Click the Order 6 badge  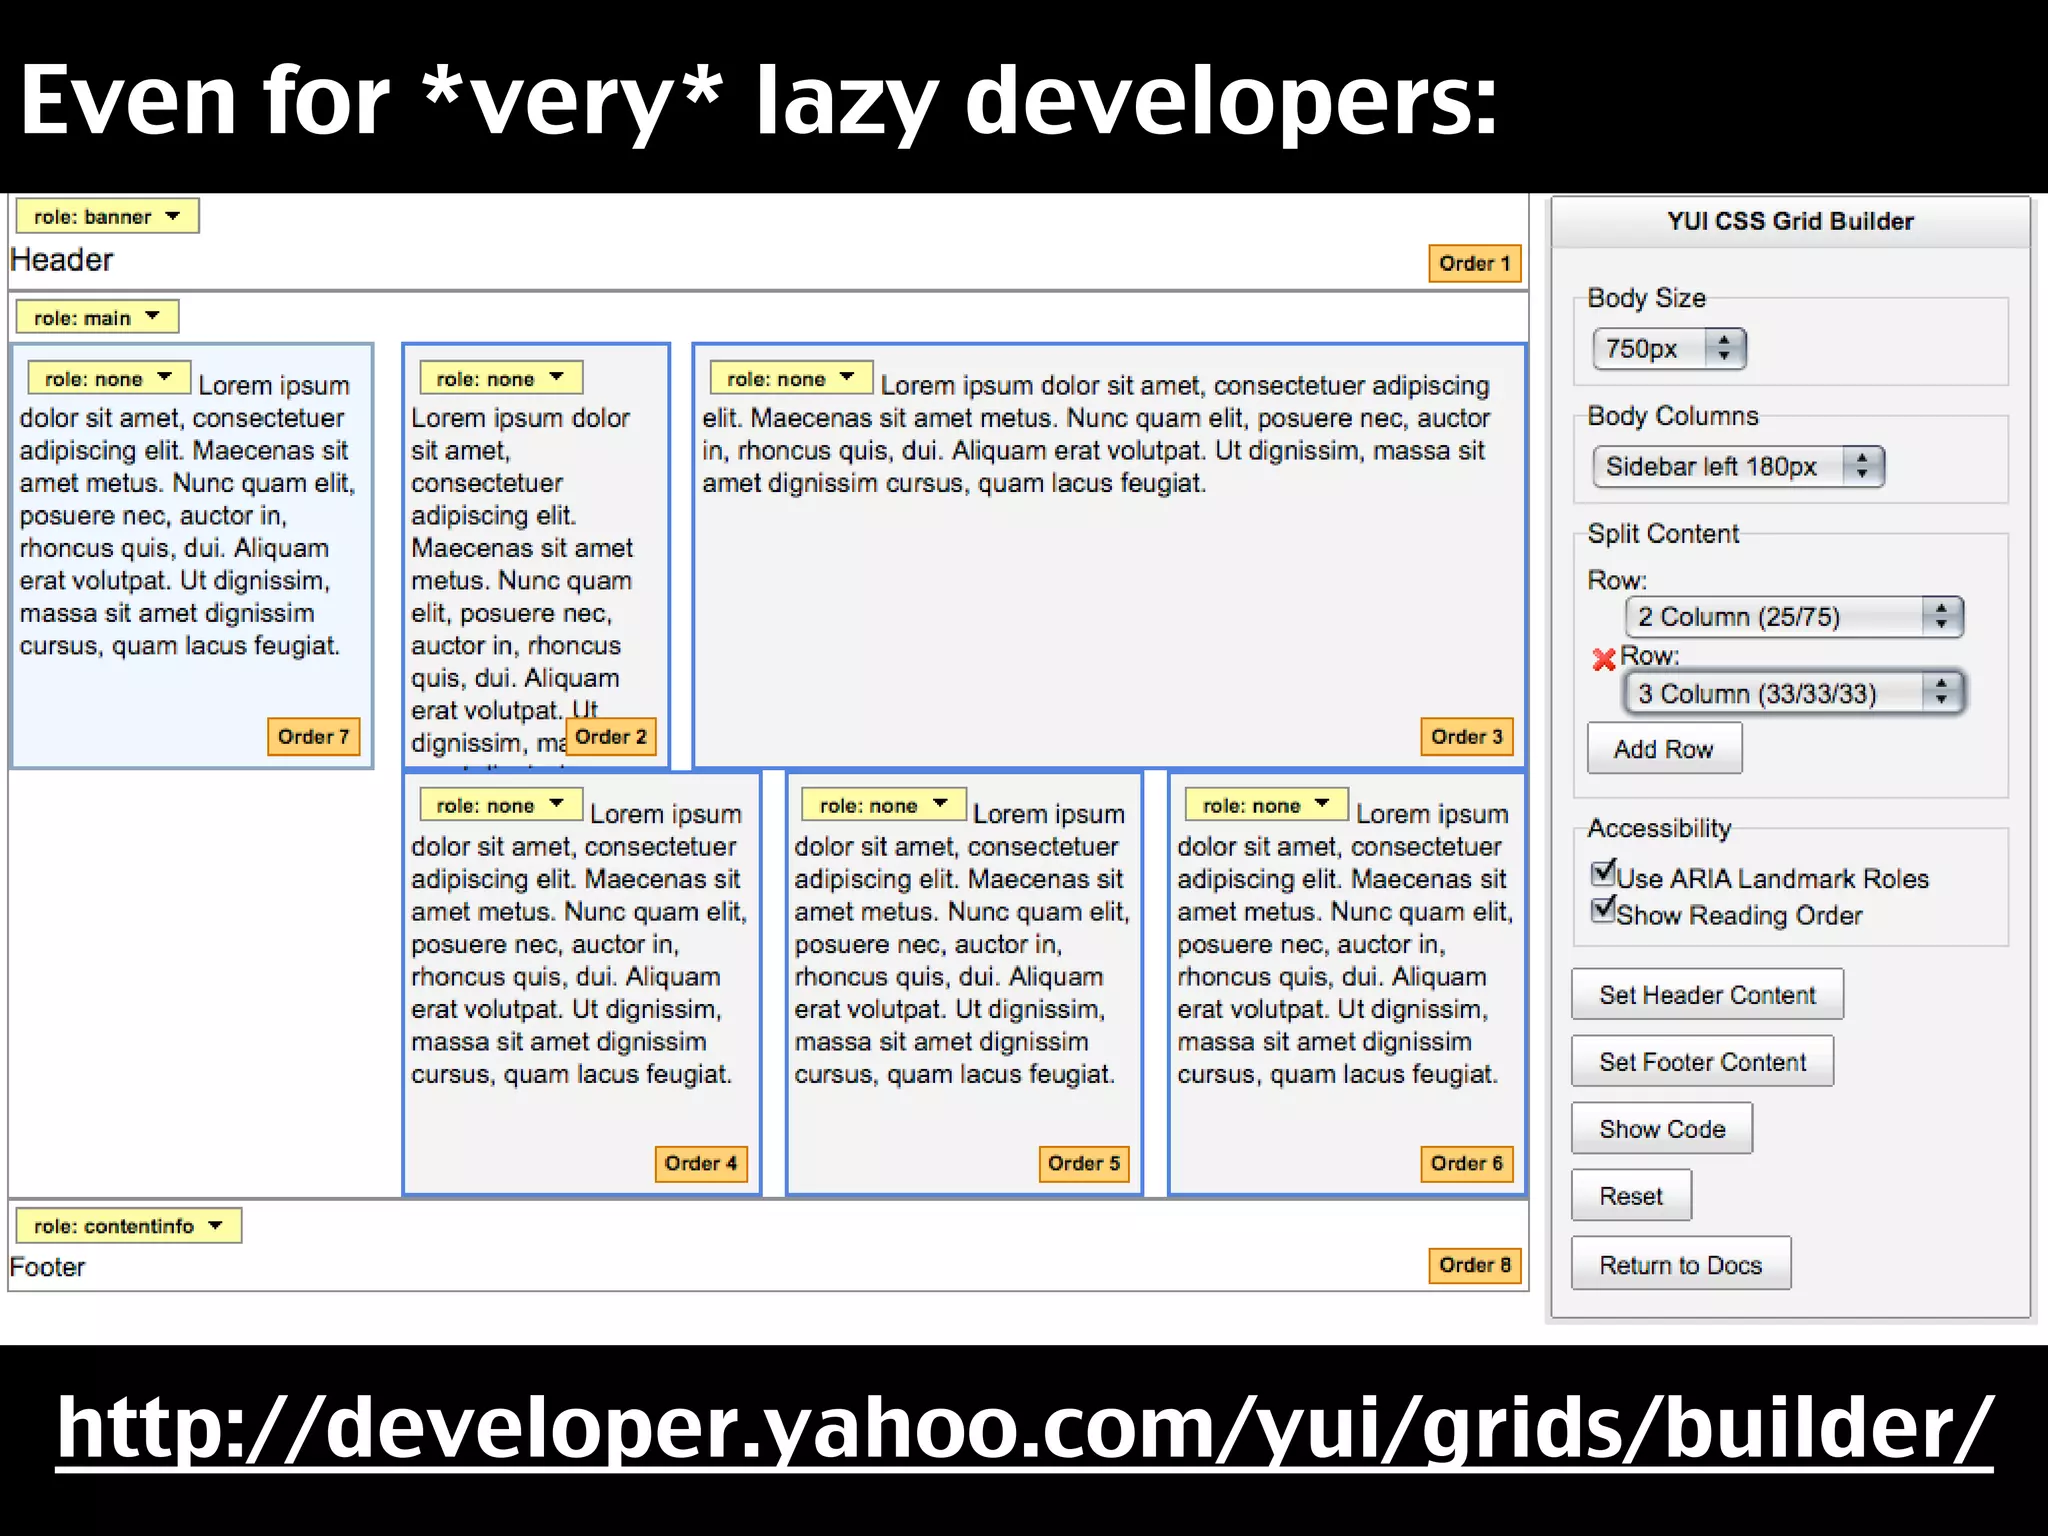coord(1466,1163)
